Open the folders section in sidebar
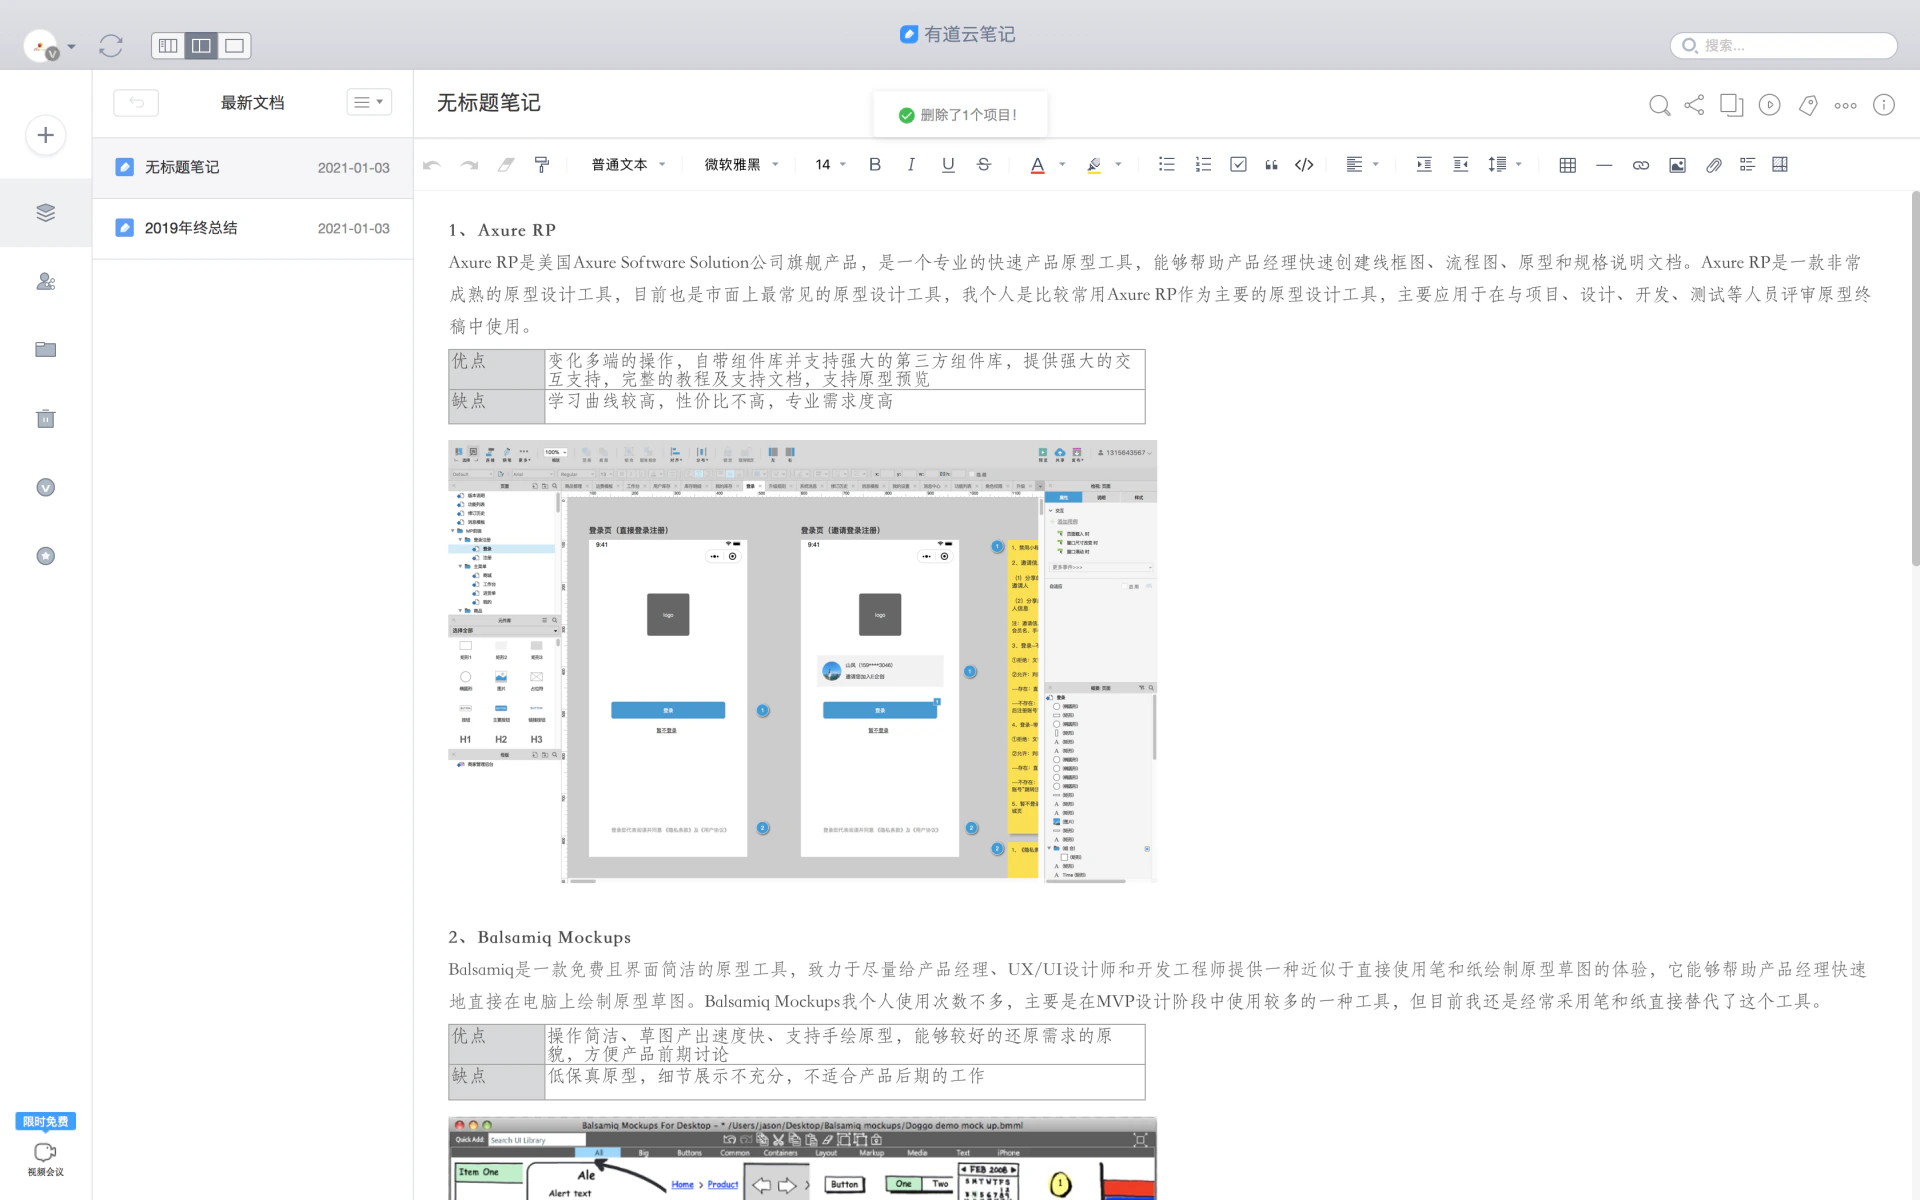The width and height of the screenshot is (1920, 1200). coord(46,350)
